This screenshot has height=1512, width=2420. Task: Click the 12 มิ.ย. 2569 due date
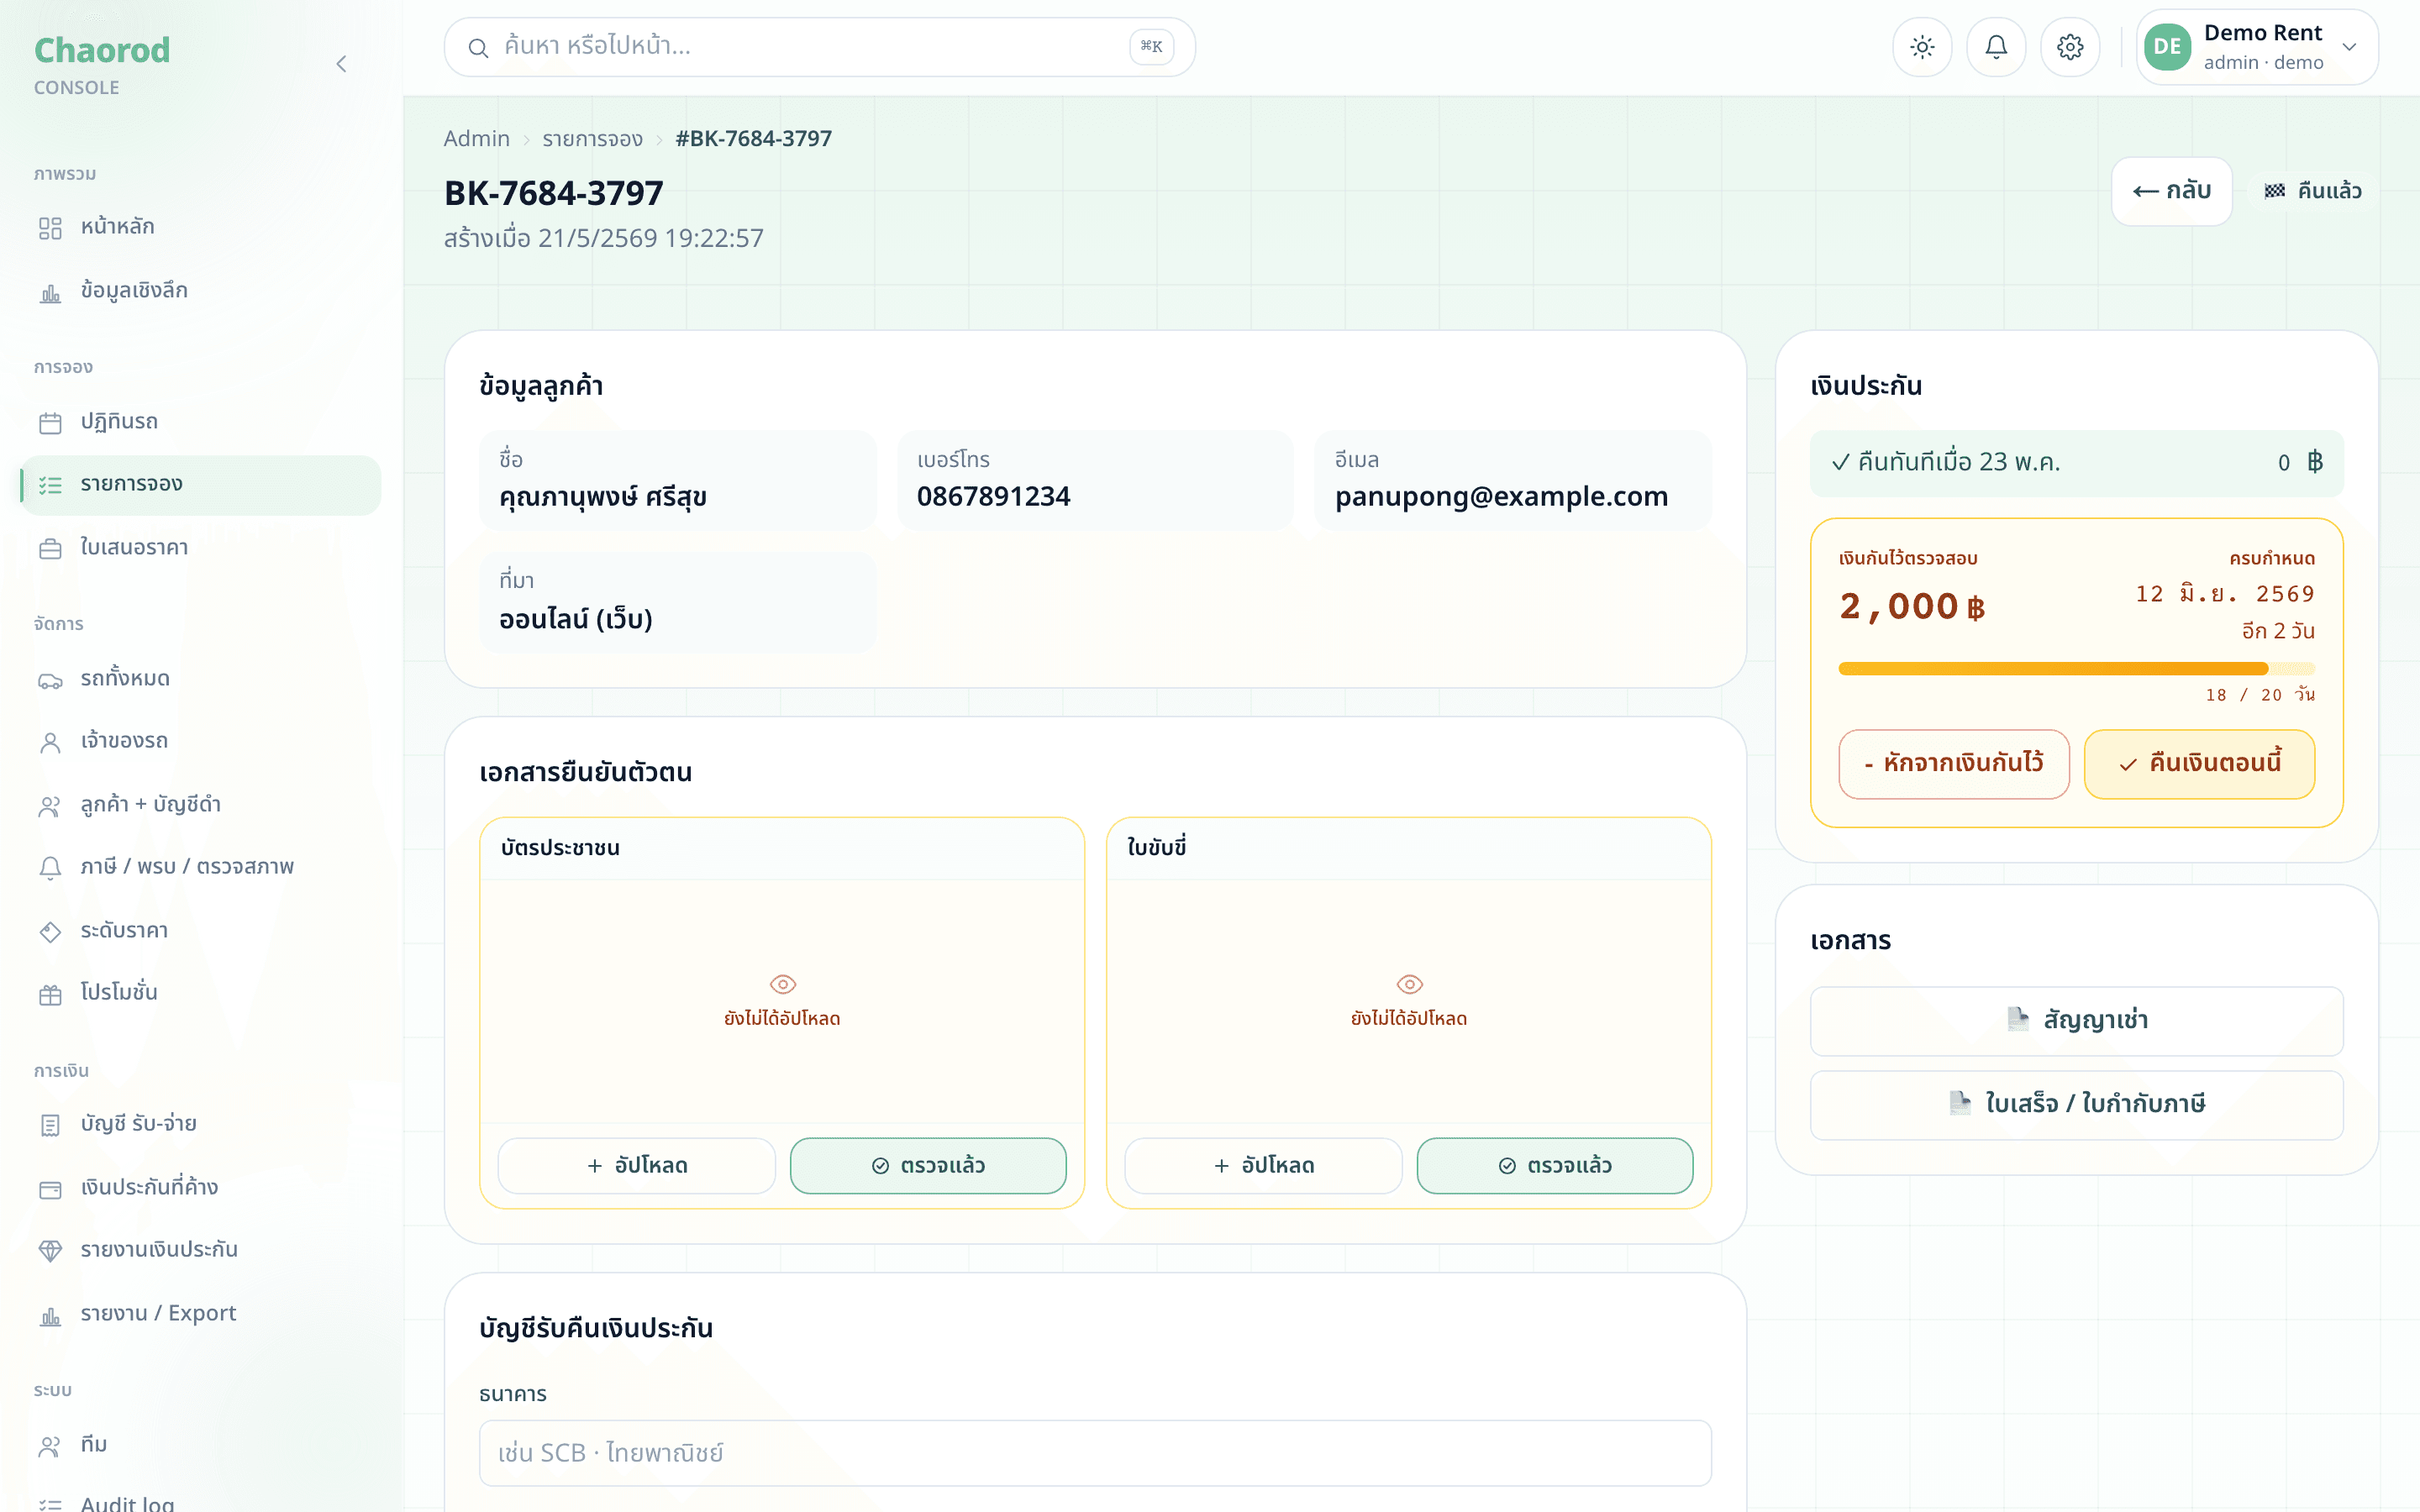click(2225, 594)
